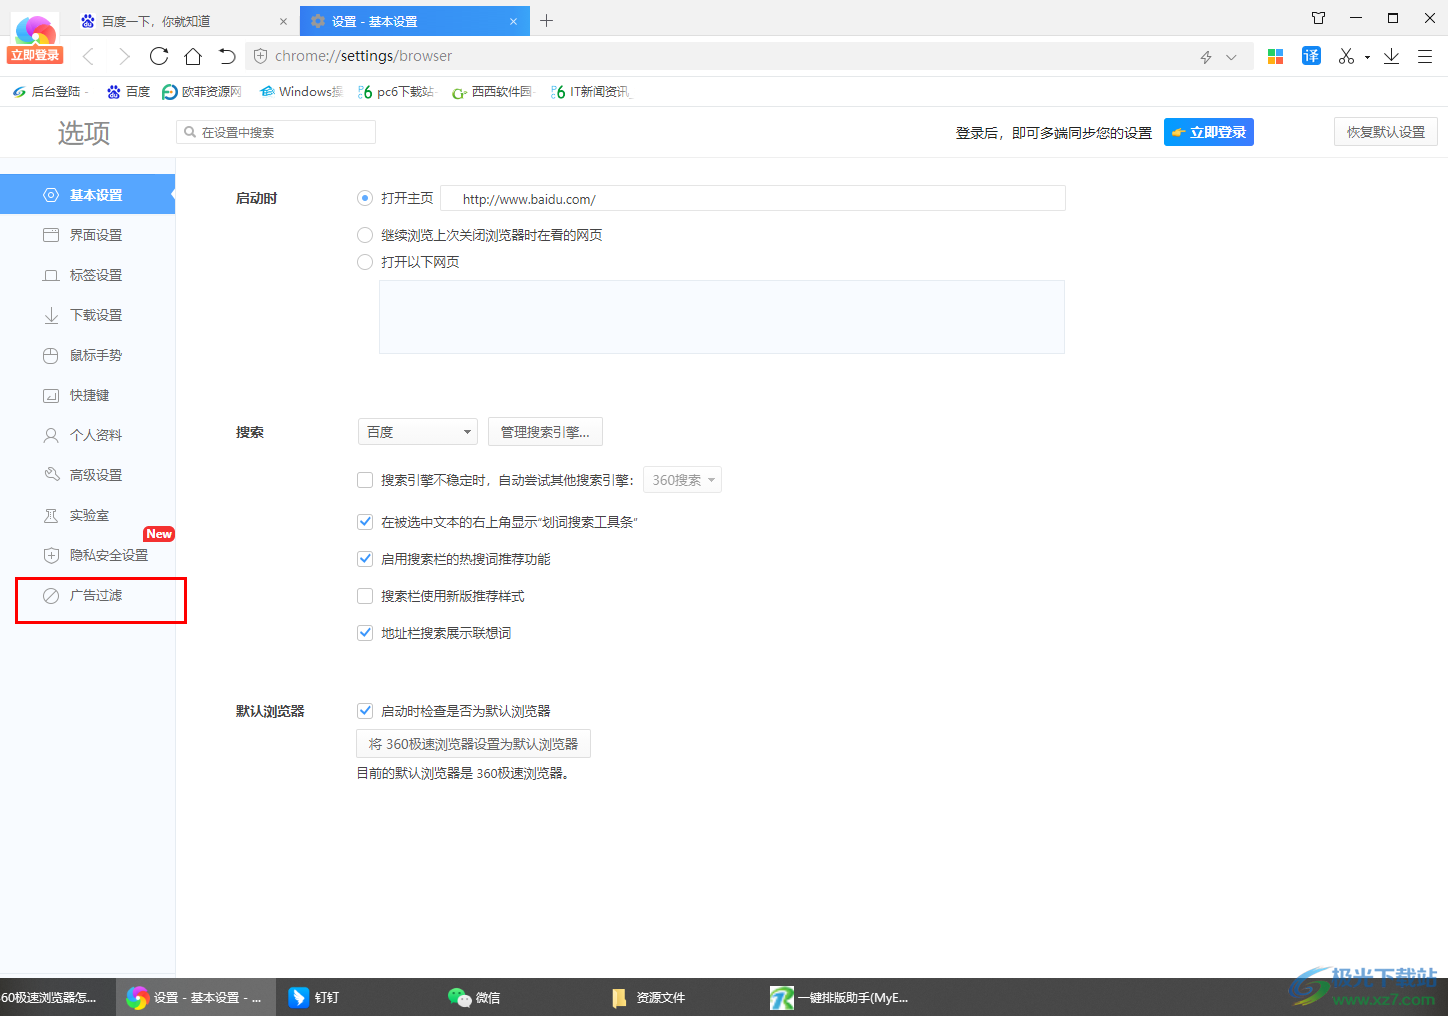Open 高级设置 in sidebar
Screen dimensions: 1448x1016
[87, 475]
